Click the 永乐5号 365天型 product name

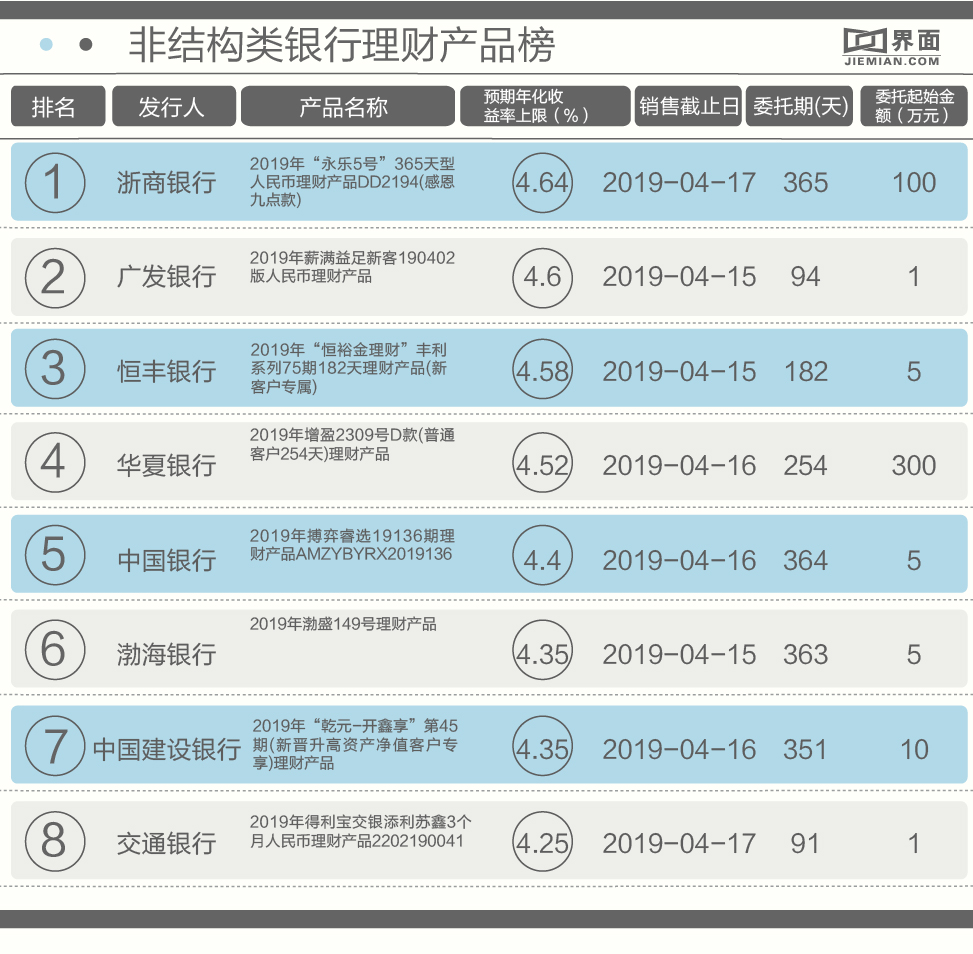point(352,182)
